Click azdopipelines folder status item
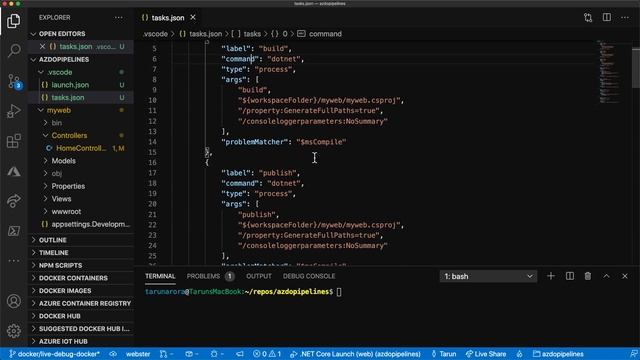Screen dimensions: 640x360 558,354
